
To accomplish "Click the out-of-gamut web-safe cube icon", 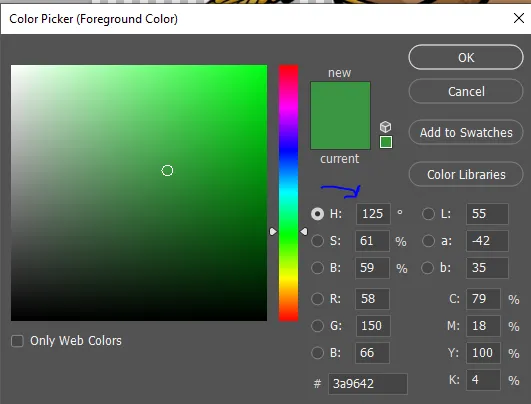I will pyautogui.click(x=385, y=127).
